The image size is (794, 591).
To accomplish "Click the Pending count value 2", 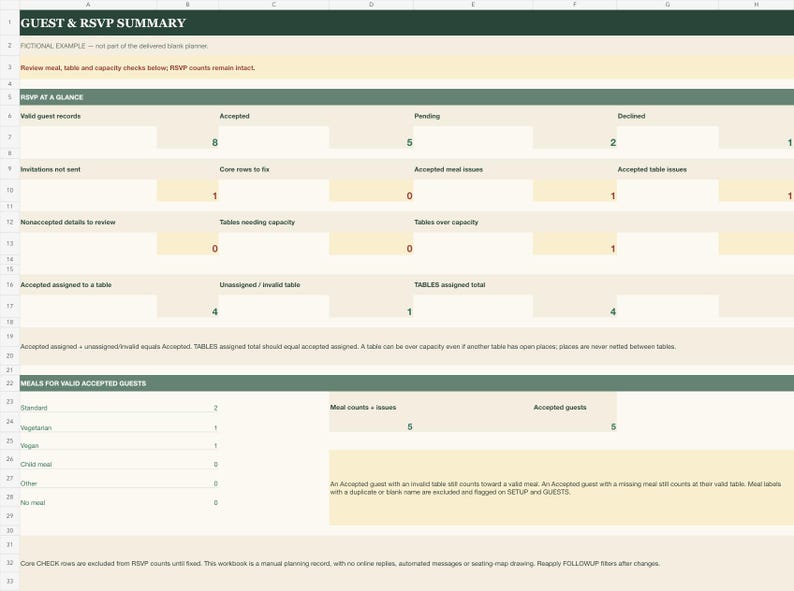I will (x=613, y=142).
